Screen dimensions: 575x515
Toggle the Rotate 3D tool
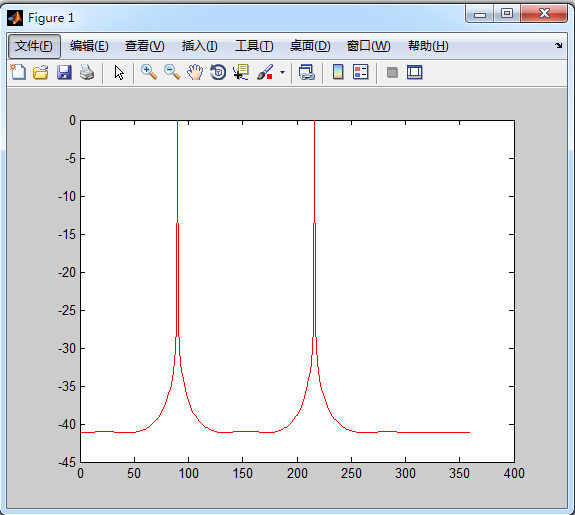click(218, 72)
